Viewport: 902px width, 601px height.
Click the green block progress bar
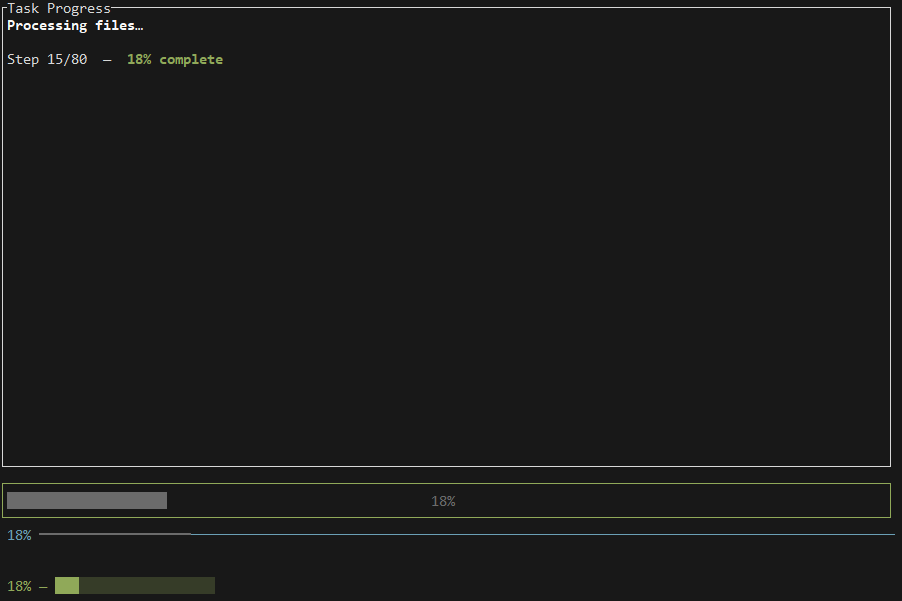coord(135,585)
